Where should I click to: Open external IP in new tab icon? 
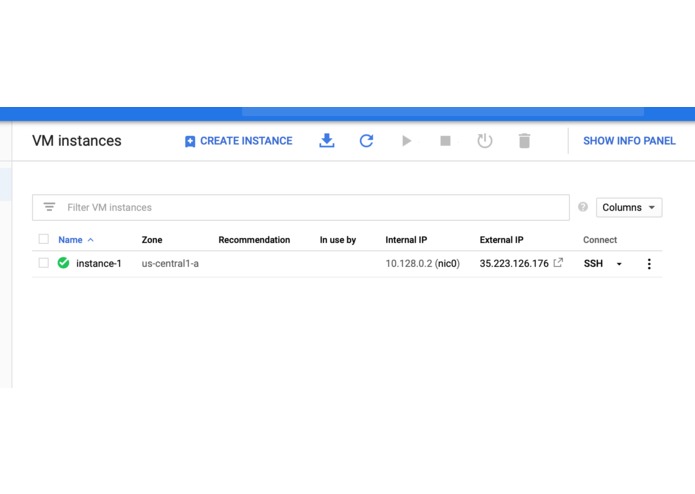(x=558, y=263)
